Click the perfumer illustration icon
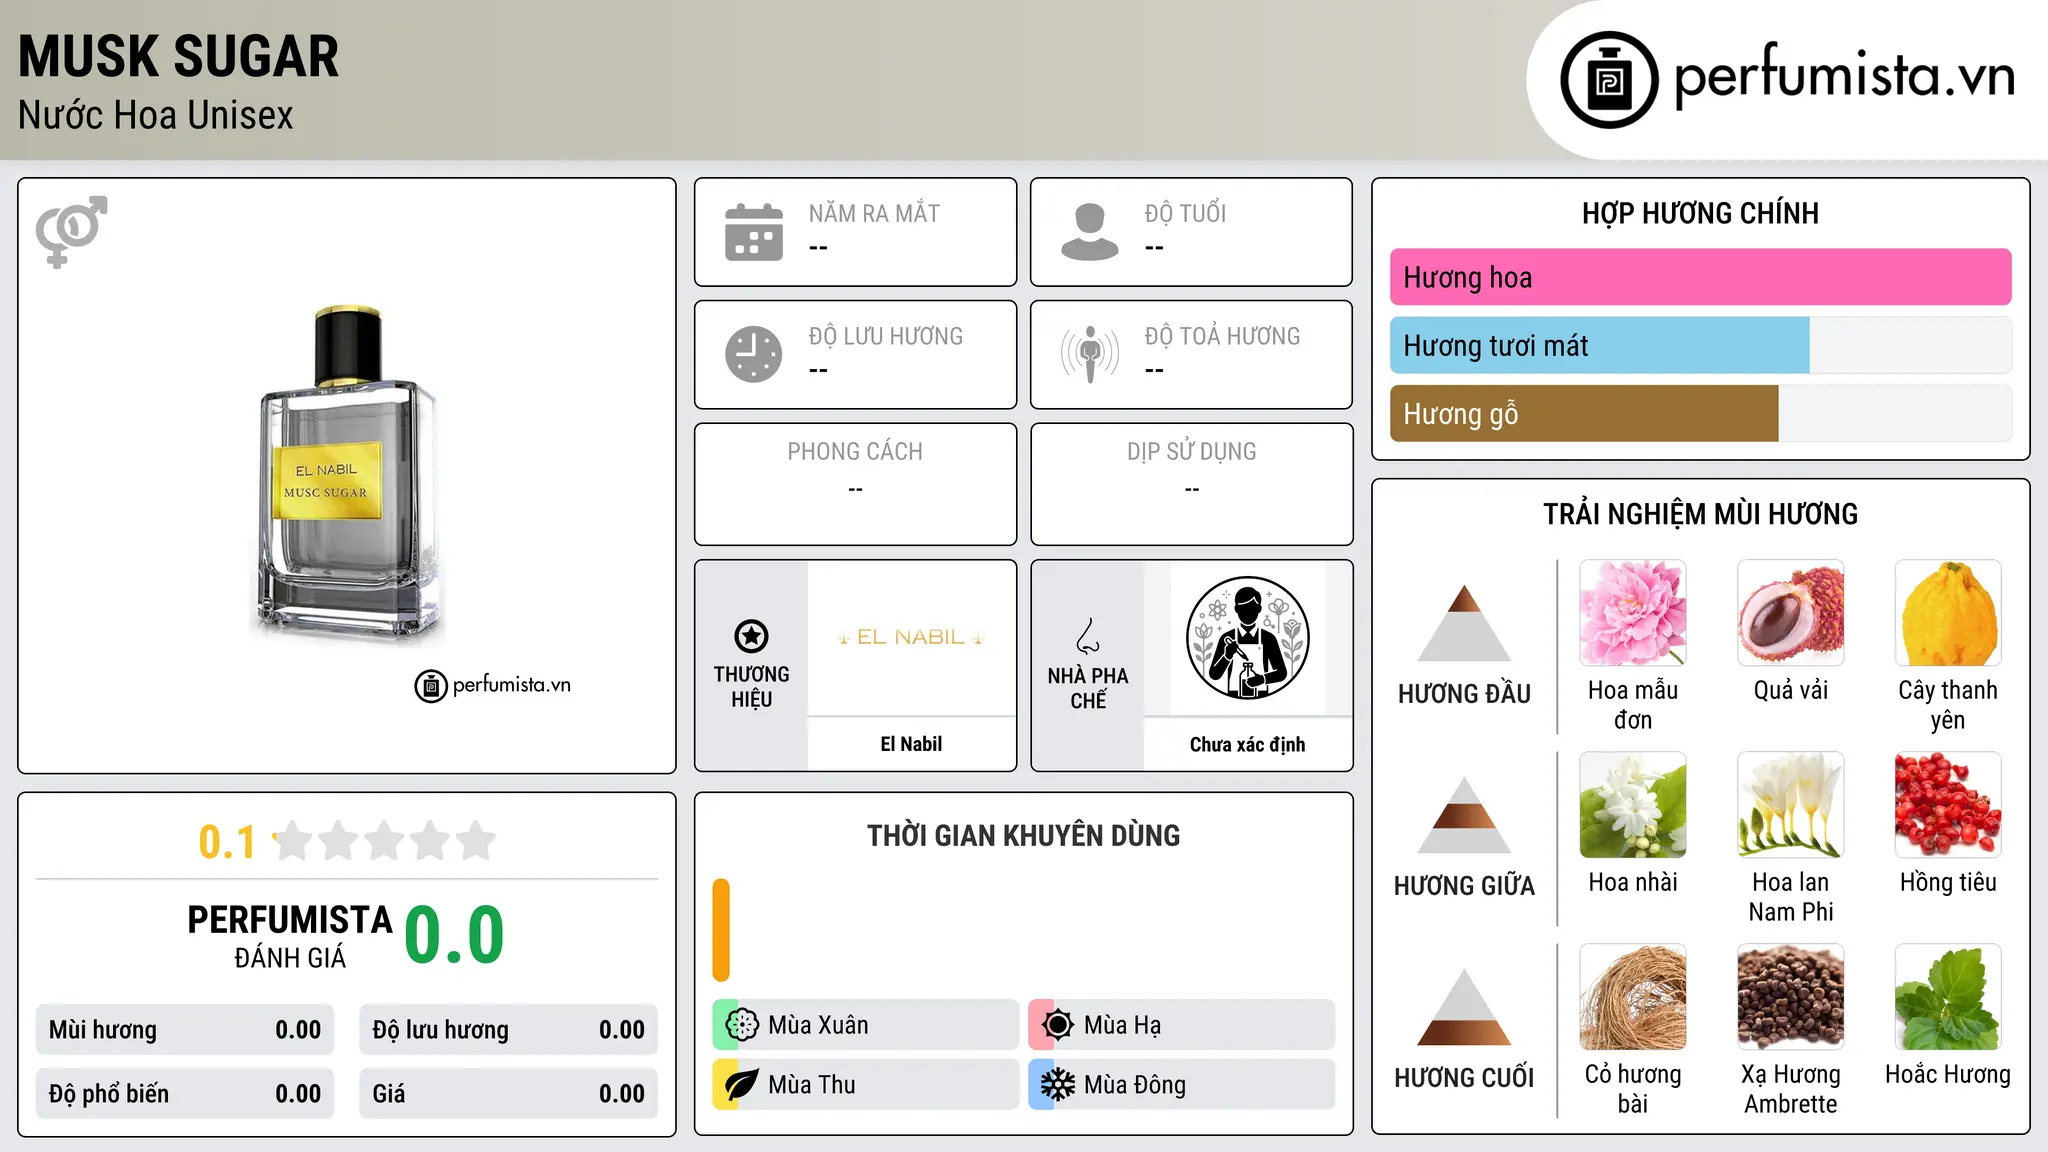This screenshot has width=2048, height=1152. coord(1247,638)
